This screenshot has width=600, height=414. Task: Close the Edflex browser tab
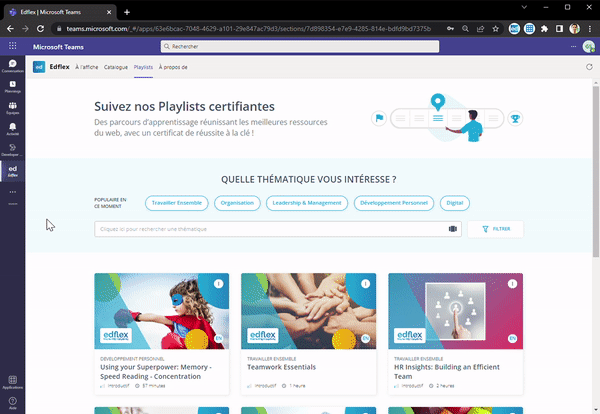click(109, 12)
